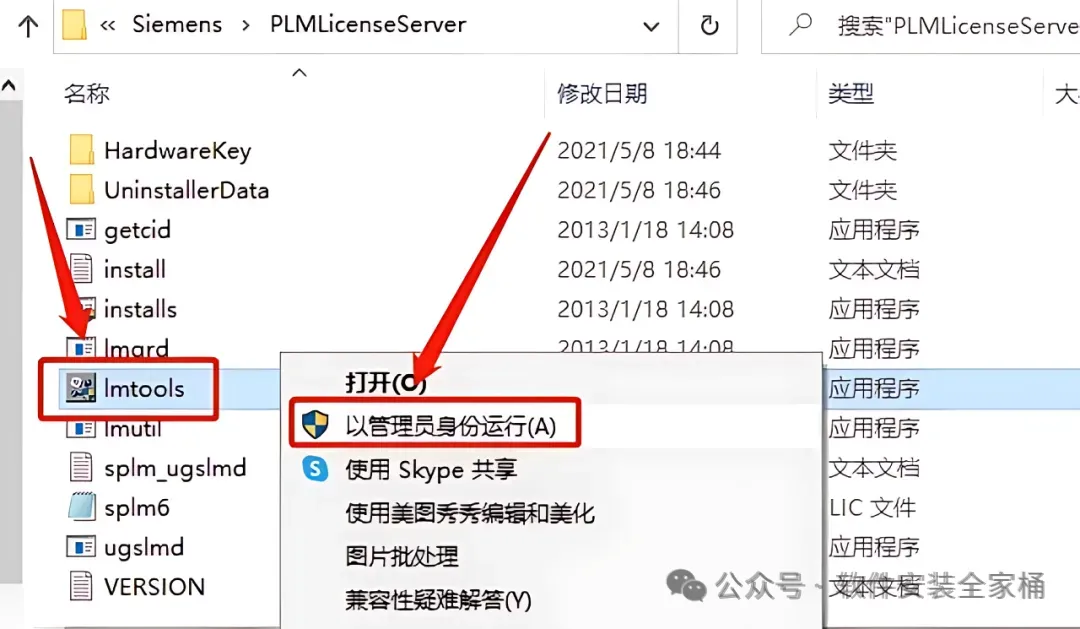Select the PLMLicenseServer breadcrumb segment

click(368, 25)
